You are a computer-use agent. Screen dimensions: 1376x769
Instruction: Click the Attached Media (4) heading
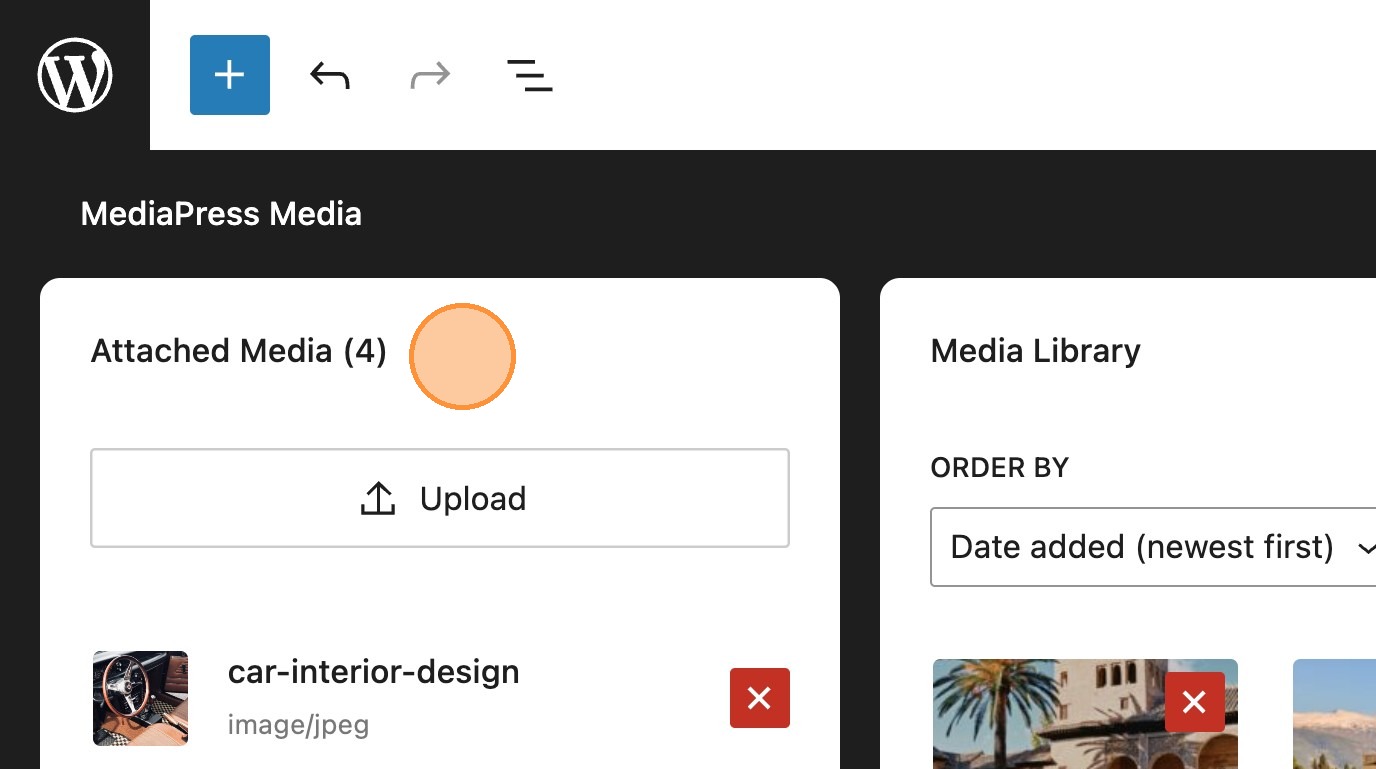(239, 351)
